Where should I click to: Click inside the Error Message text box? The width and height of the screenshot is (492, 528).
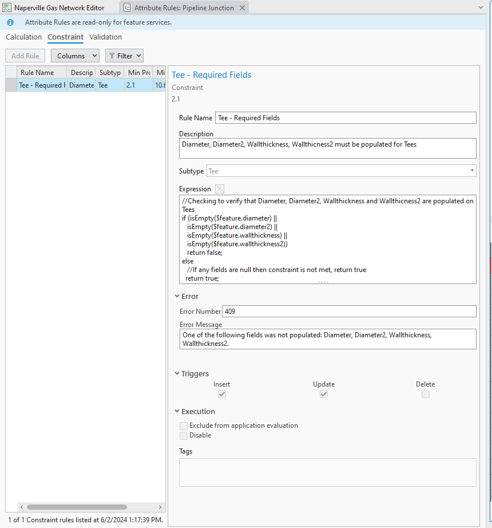(x=328, y=339)
